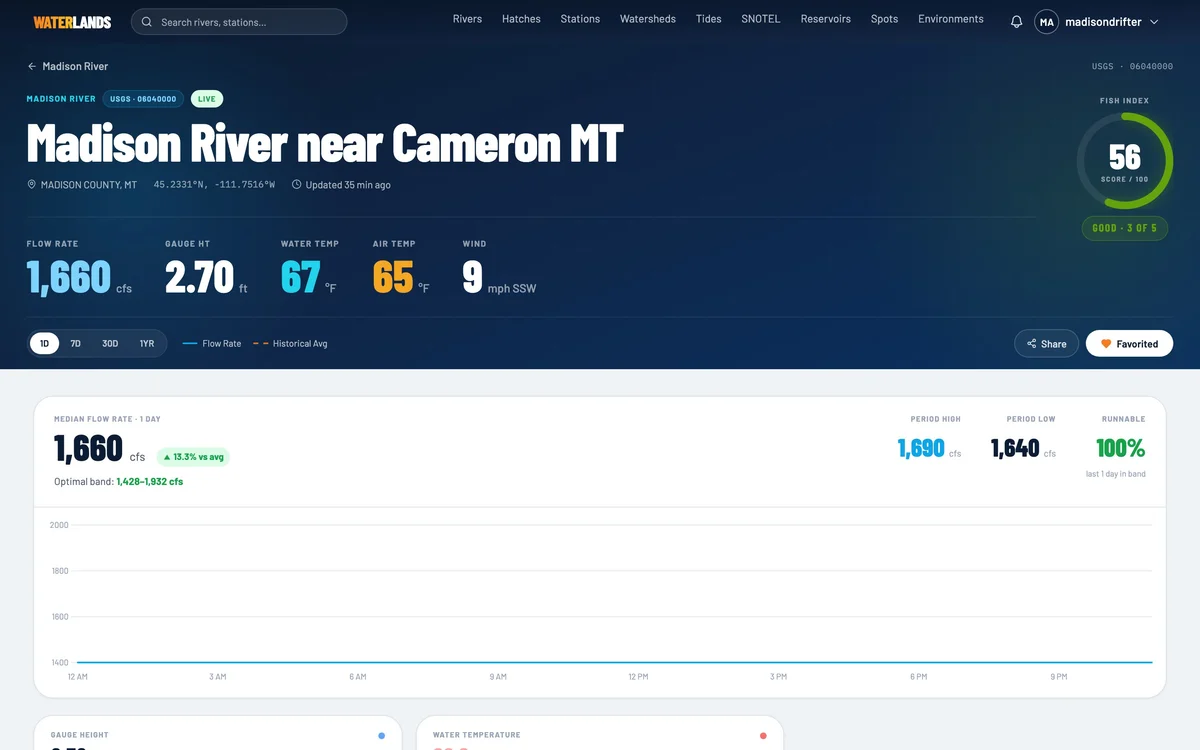Click the coordinates 45.2331°N, -111.7516°W

tap(214, 185)
